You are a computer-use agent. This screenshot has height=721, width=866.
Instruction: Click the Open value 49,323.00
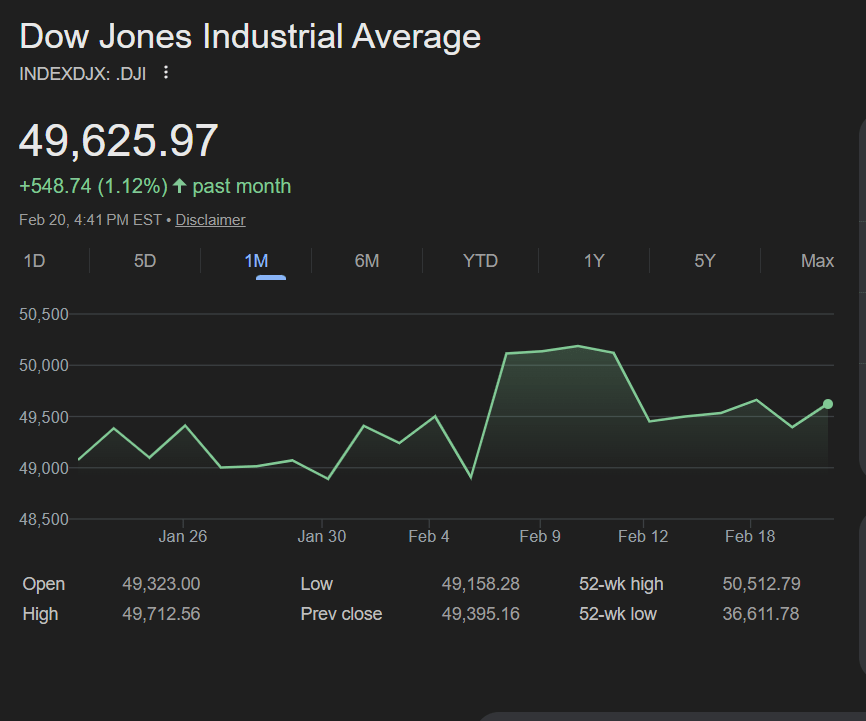click(x=161, y=584)
